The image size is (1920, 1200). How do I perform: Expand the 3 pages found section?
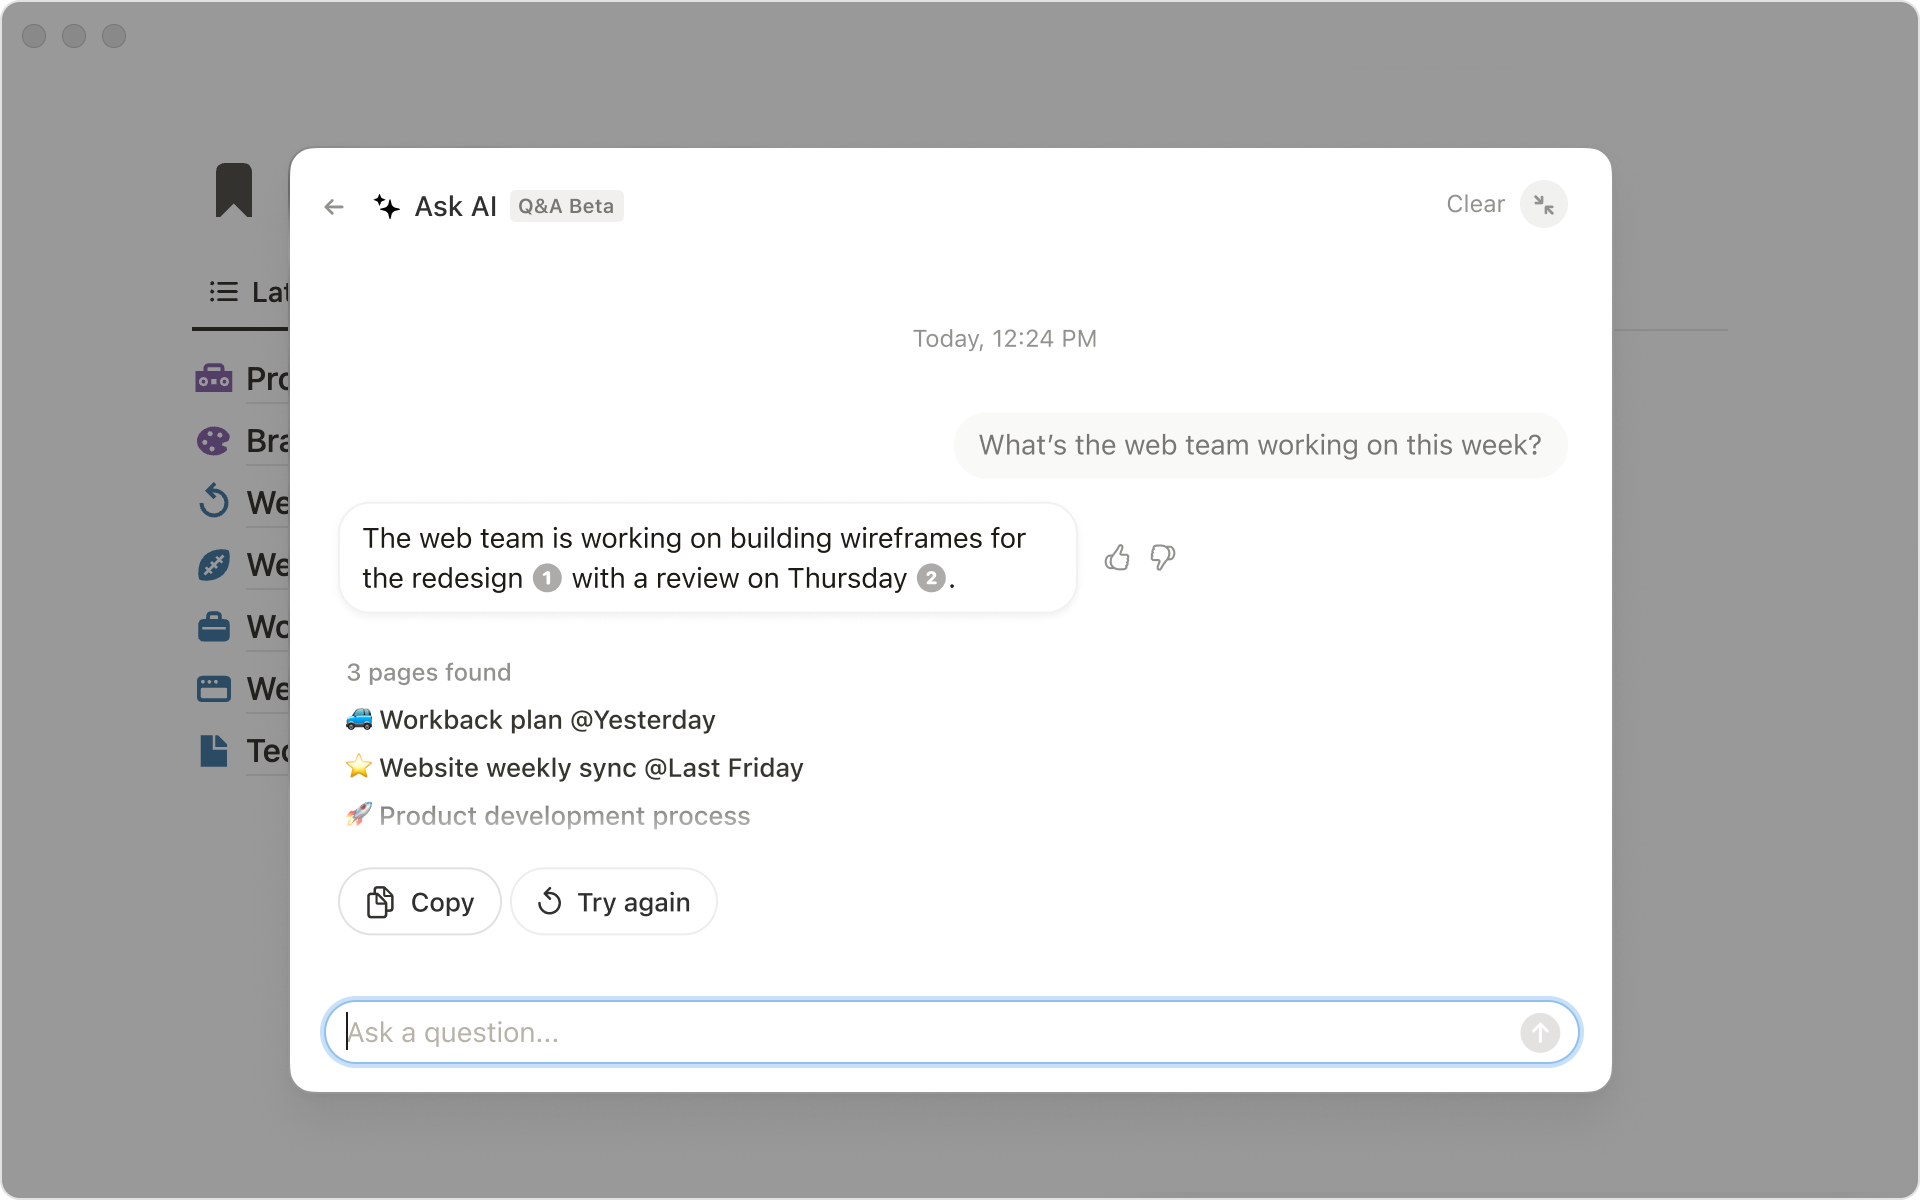427,672
